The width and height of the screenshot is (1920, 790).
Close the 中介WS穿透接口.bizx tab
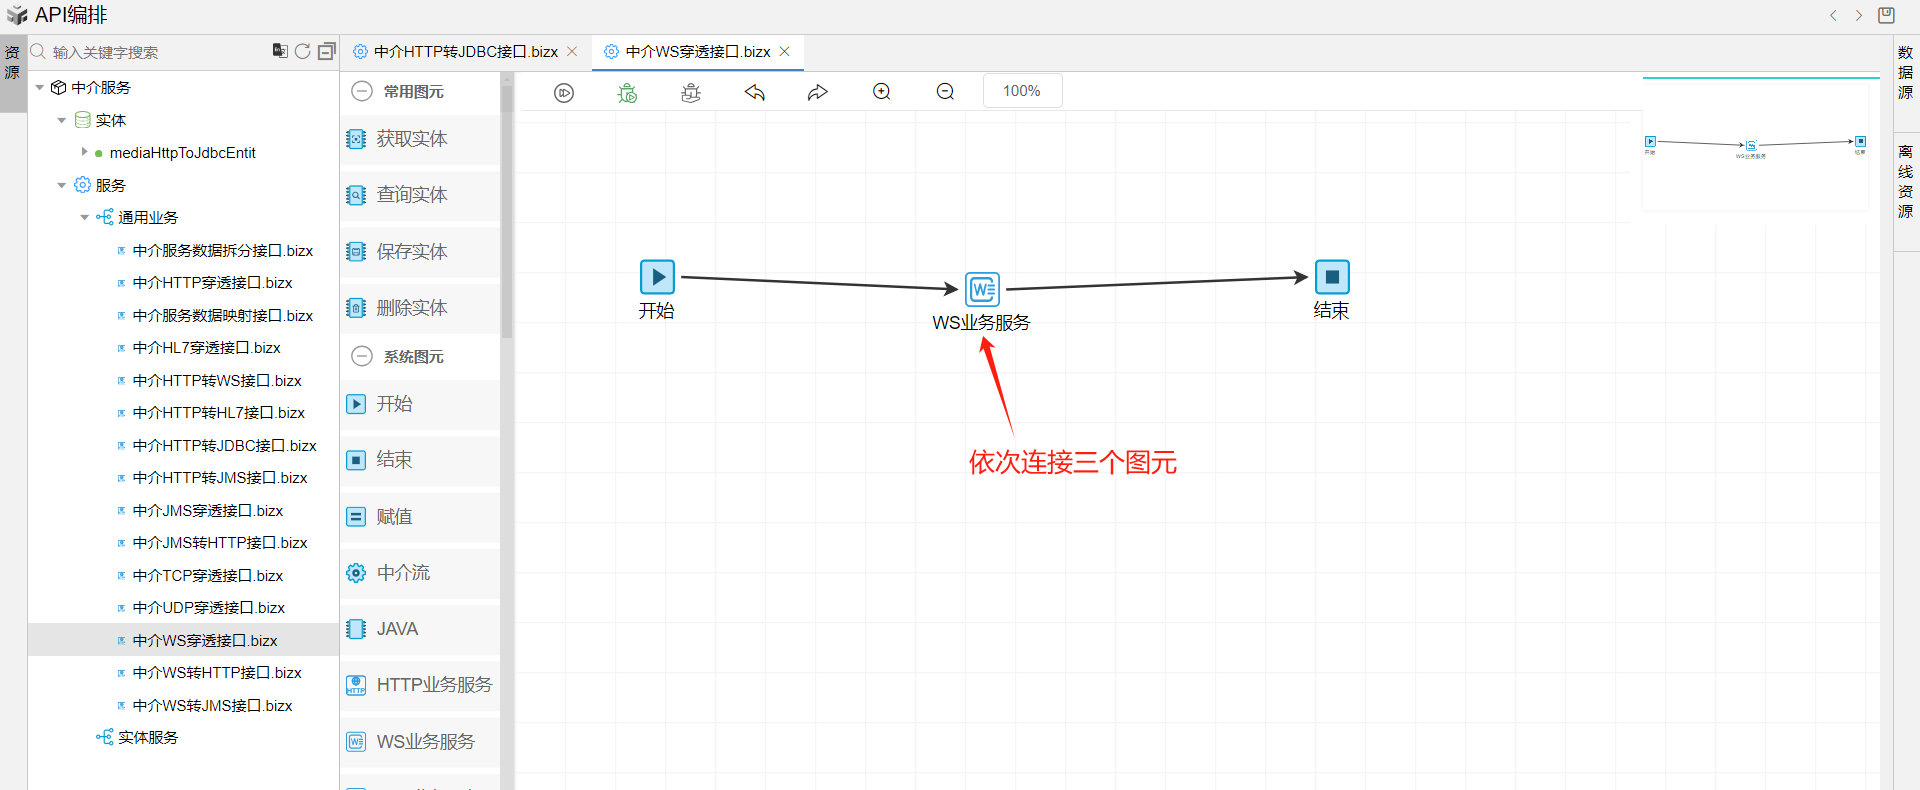pyautogui.click(x=785, y=51)
